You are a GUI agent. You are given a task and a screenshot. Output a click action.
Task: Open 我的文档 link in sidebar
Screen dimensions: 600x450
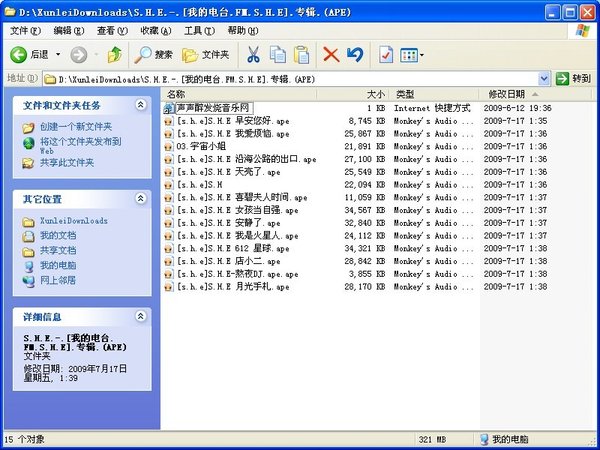click(x=58, y=235)
